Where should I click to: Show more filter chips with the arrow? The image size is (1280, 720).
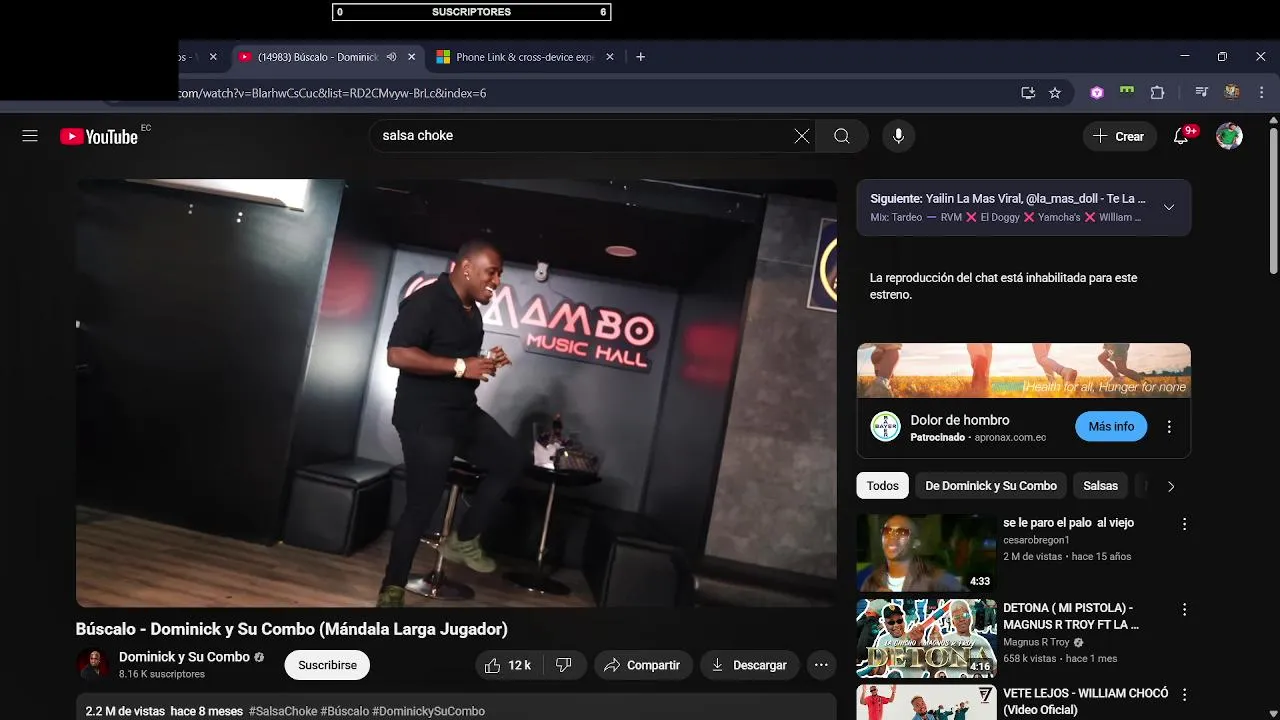pos(1171,486)
